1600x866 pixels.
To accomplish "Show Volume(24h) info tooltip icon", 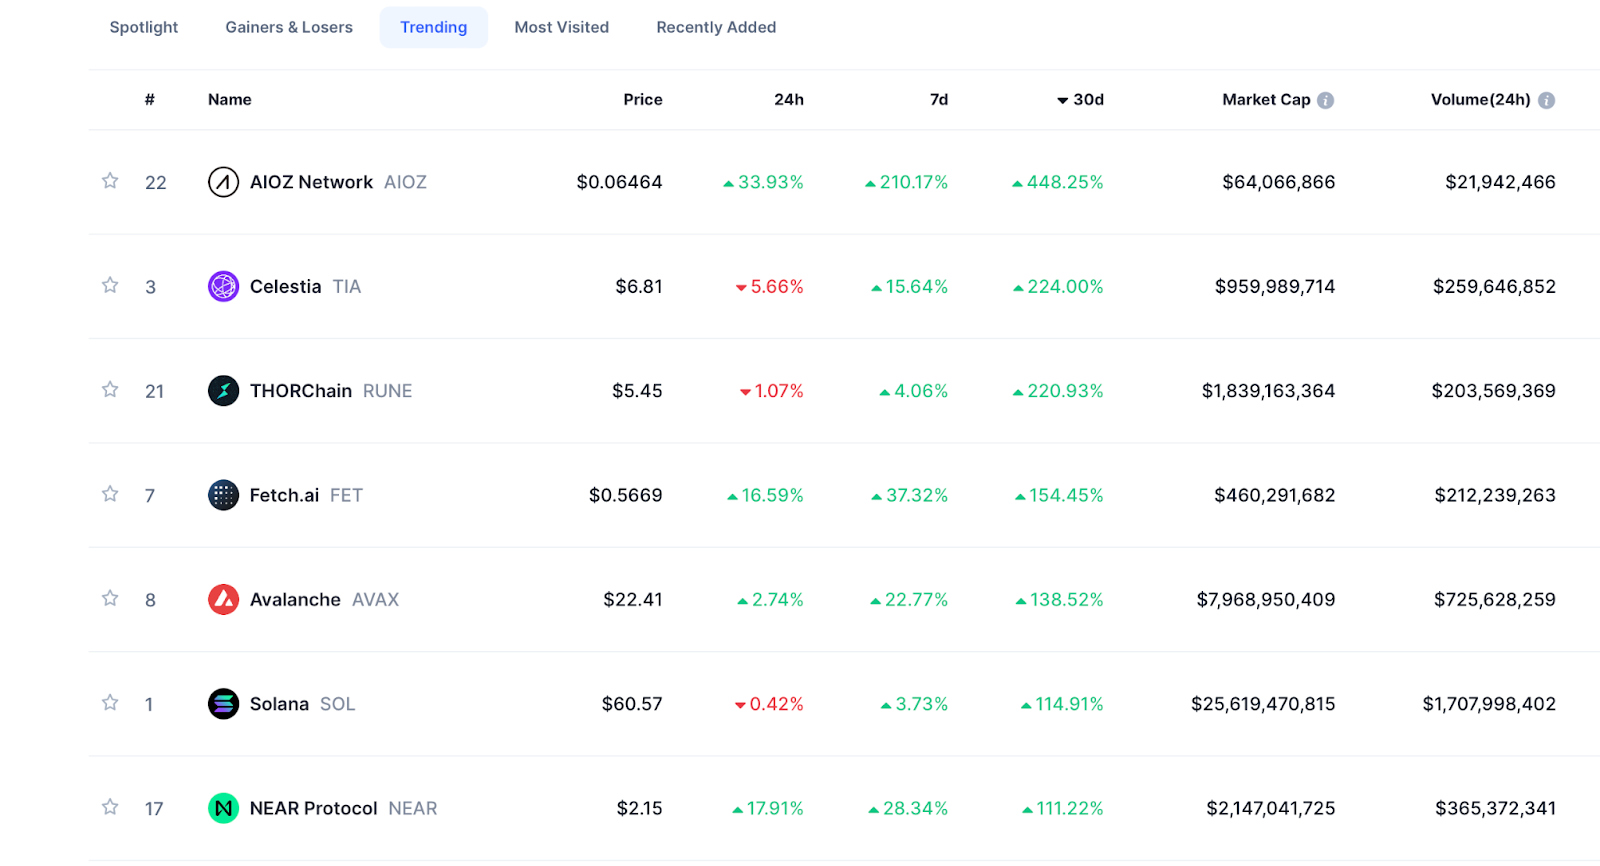I will (1546, 100).
